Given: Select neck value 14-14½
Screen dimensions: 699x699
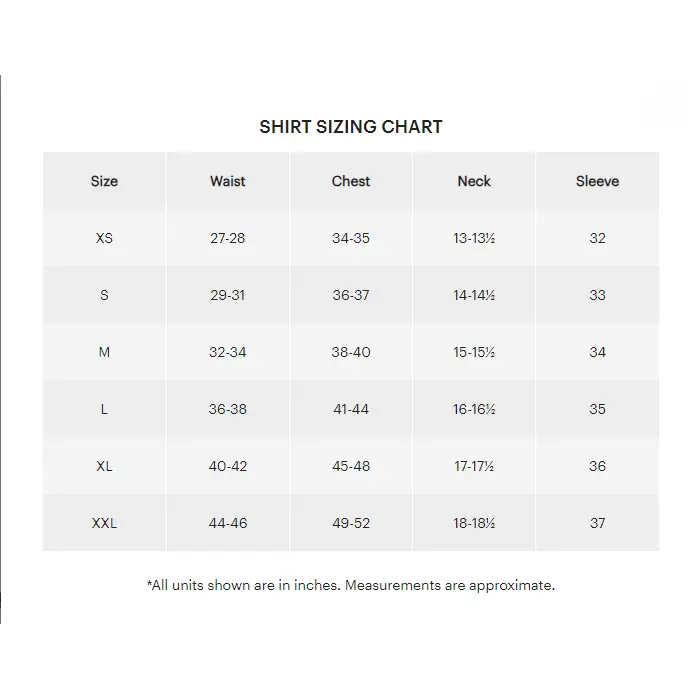Looking at the screenshot, I should pyautogui.click(x=474, y=295).
